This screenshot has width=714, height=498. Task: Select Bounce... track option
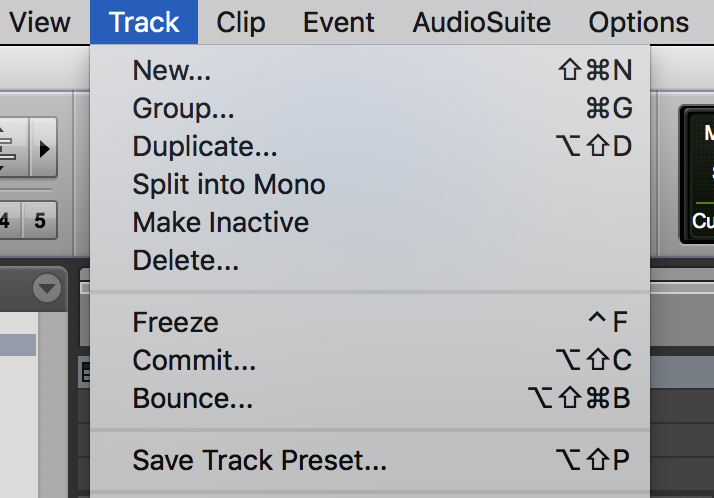click(x=370, y=398)
